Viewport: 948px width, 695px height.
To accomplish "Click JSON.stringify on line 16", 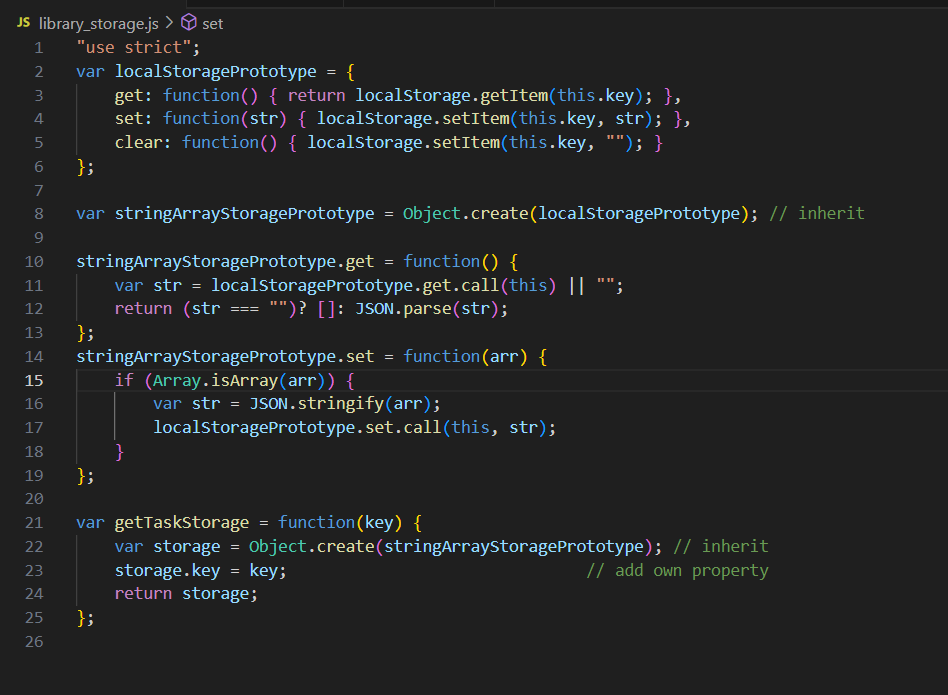I will [317, 404].
